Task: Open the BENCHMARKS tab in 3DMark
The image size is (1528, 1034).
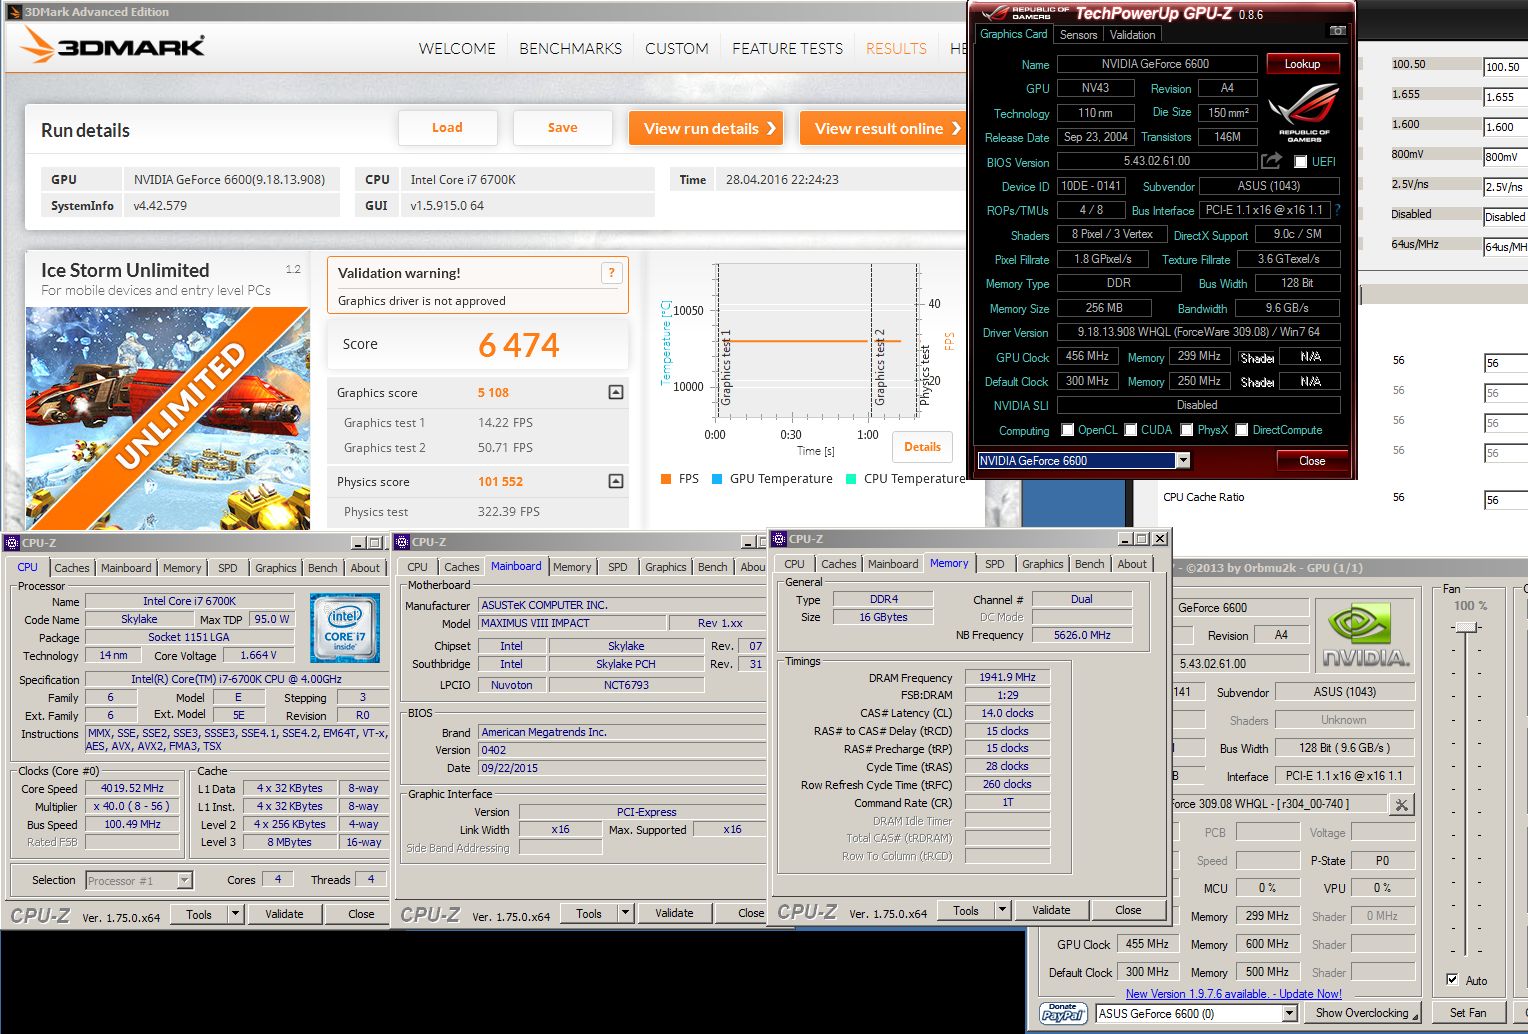Action: point(571,48)
